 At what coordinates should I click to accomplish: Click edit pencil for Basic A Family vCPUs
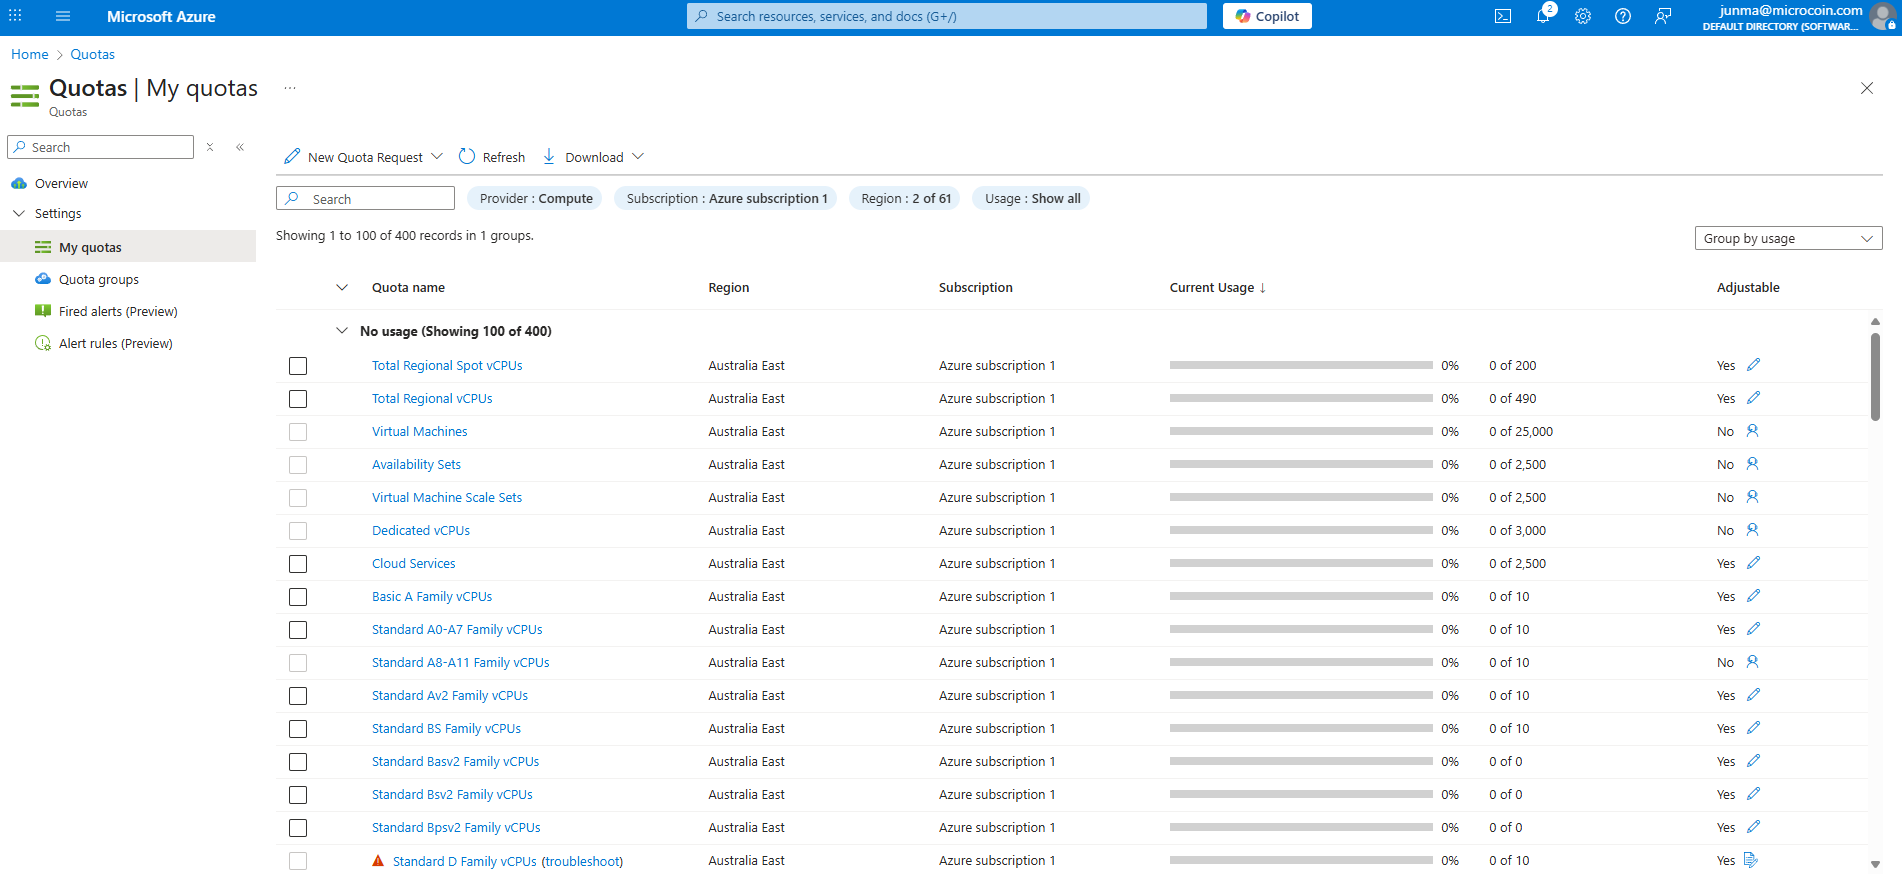tap(1753, 596)
